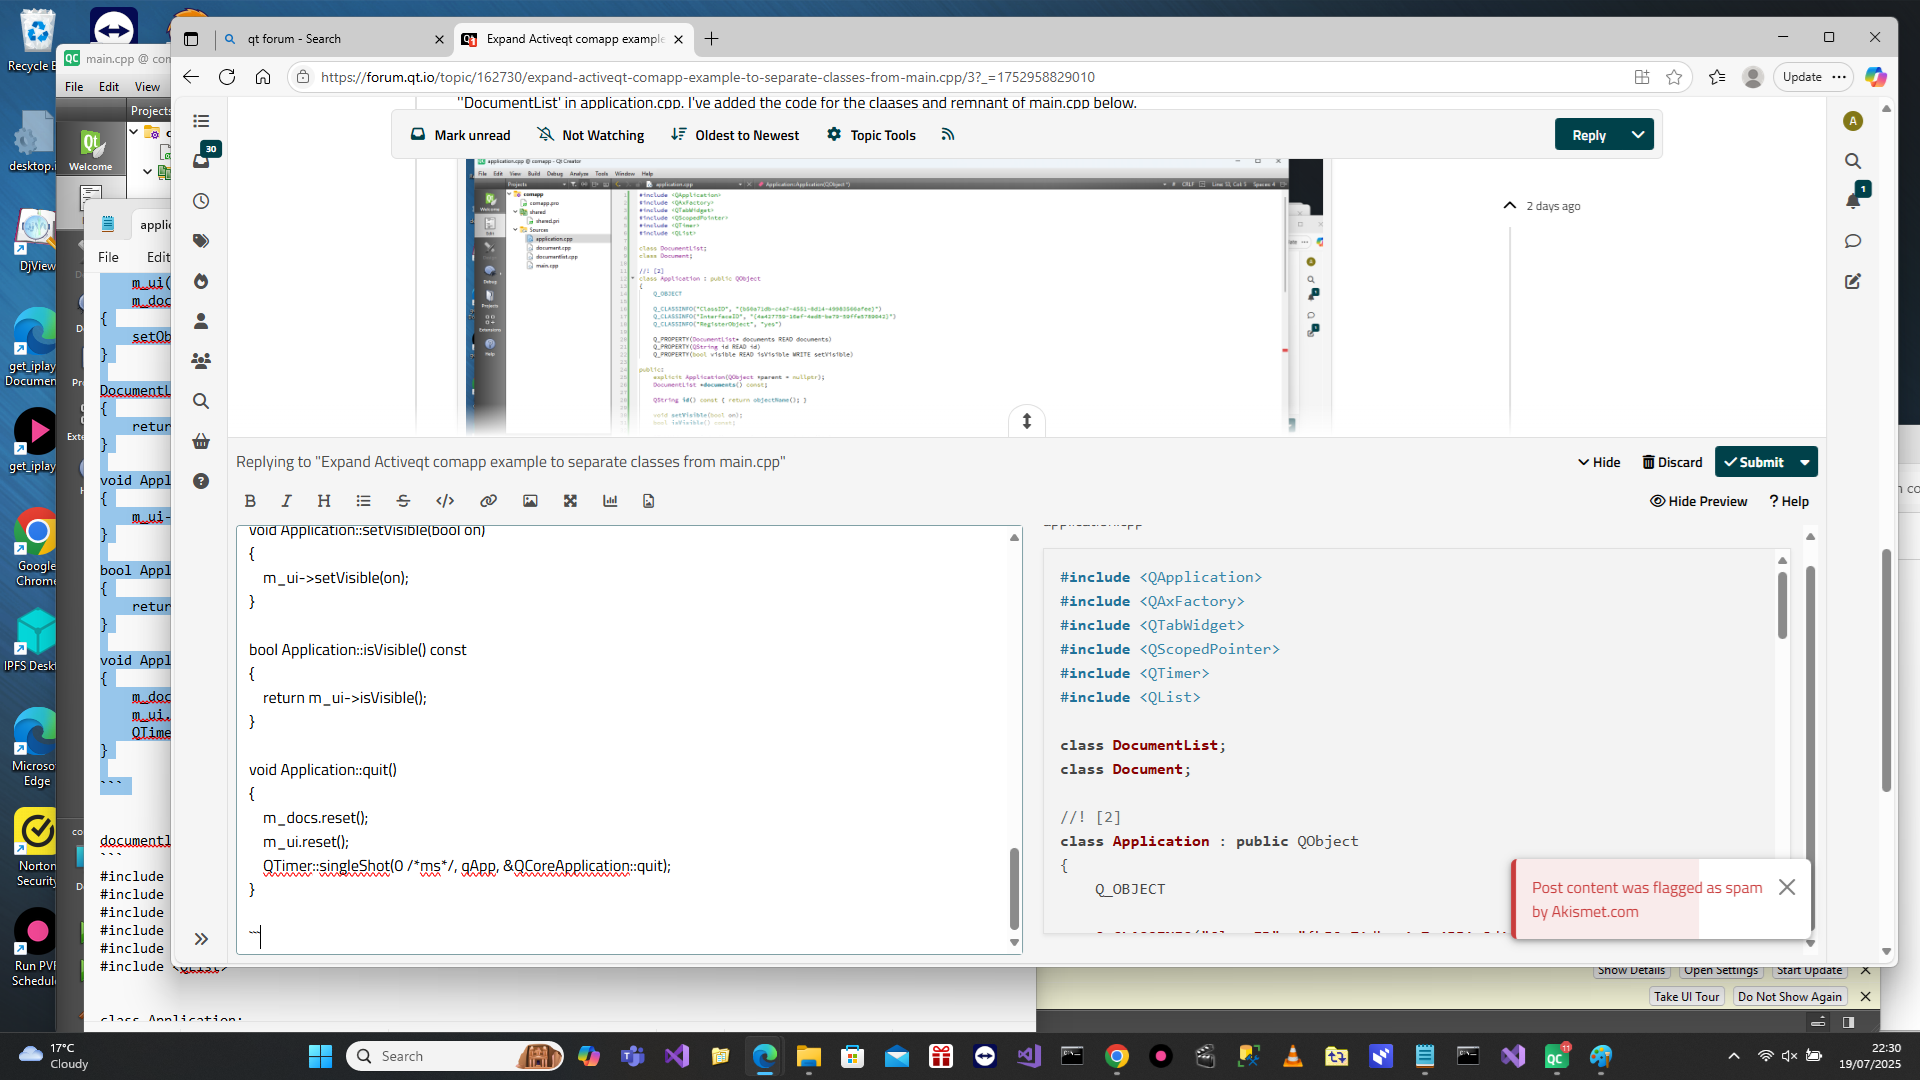This screenshot has height=1080, width=1920.
Task: Open tags page in forum sidebar
Action: tap(201, 241)
